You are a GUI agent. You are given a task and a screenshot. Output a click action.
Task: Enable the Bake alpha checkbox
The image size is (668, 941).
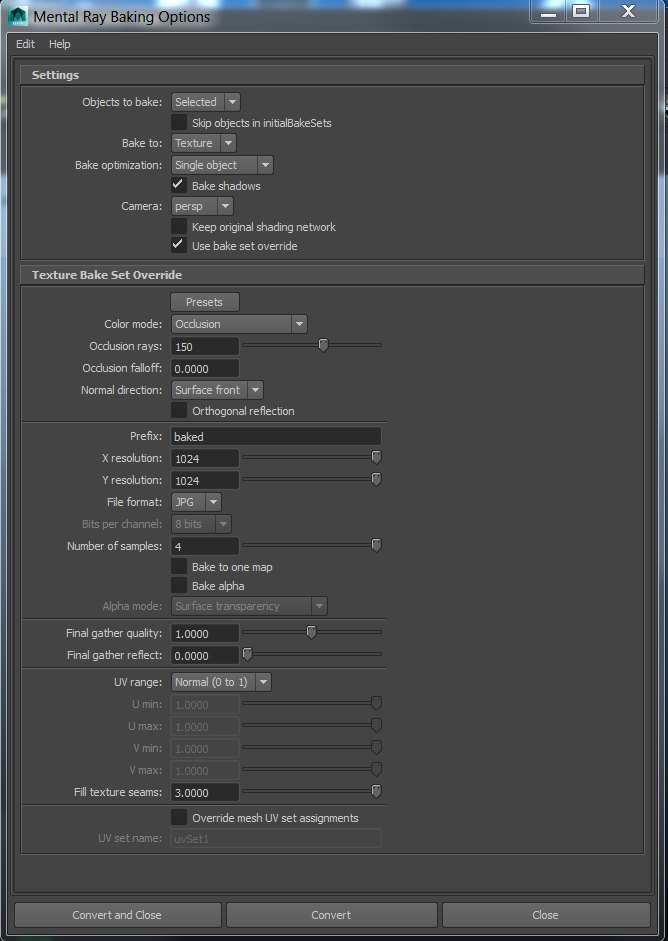pos(179,585)
